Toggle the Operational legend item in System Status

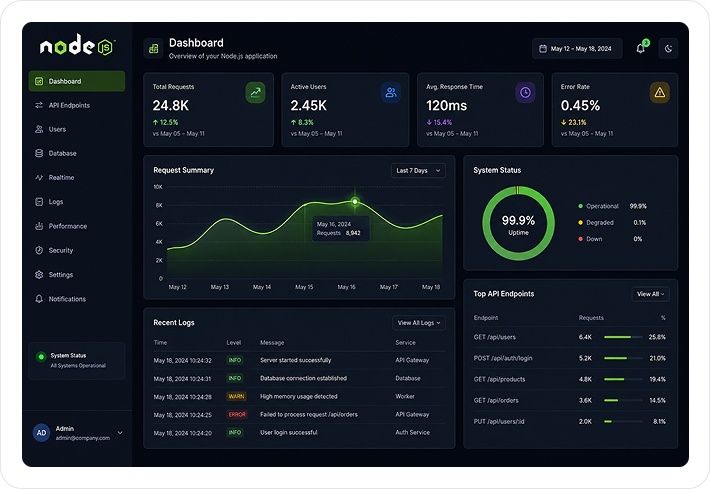[599, 206]
